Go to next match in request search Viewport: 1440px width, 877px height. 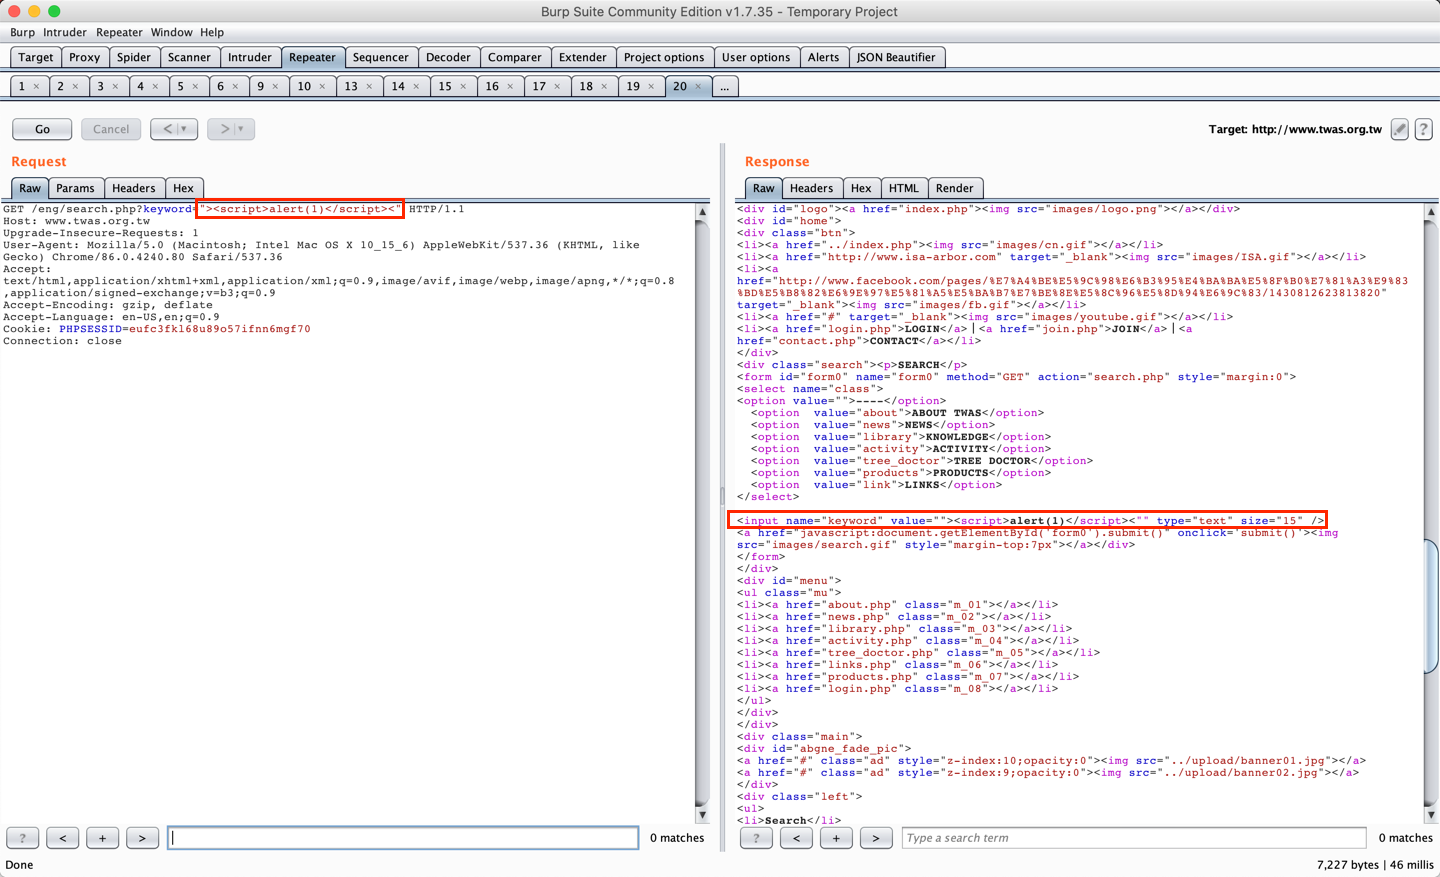142,838
